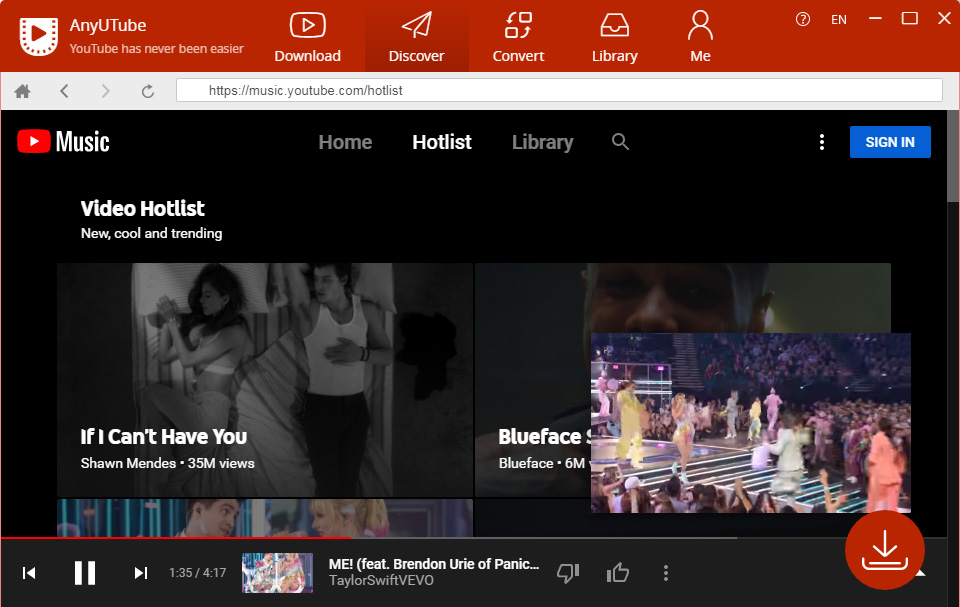Expand the player page arrow
Screen dimensions: 960x607
pos(920,573)
